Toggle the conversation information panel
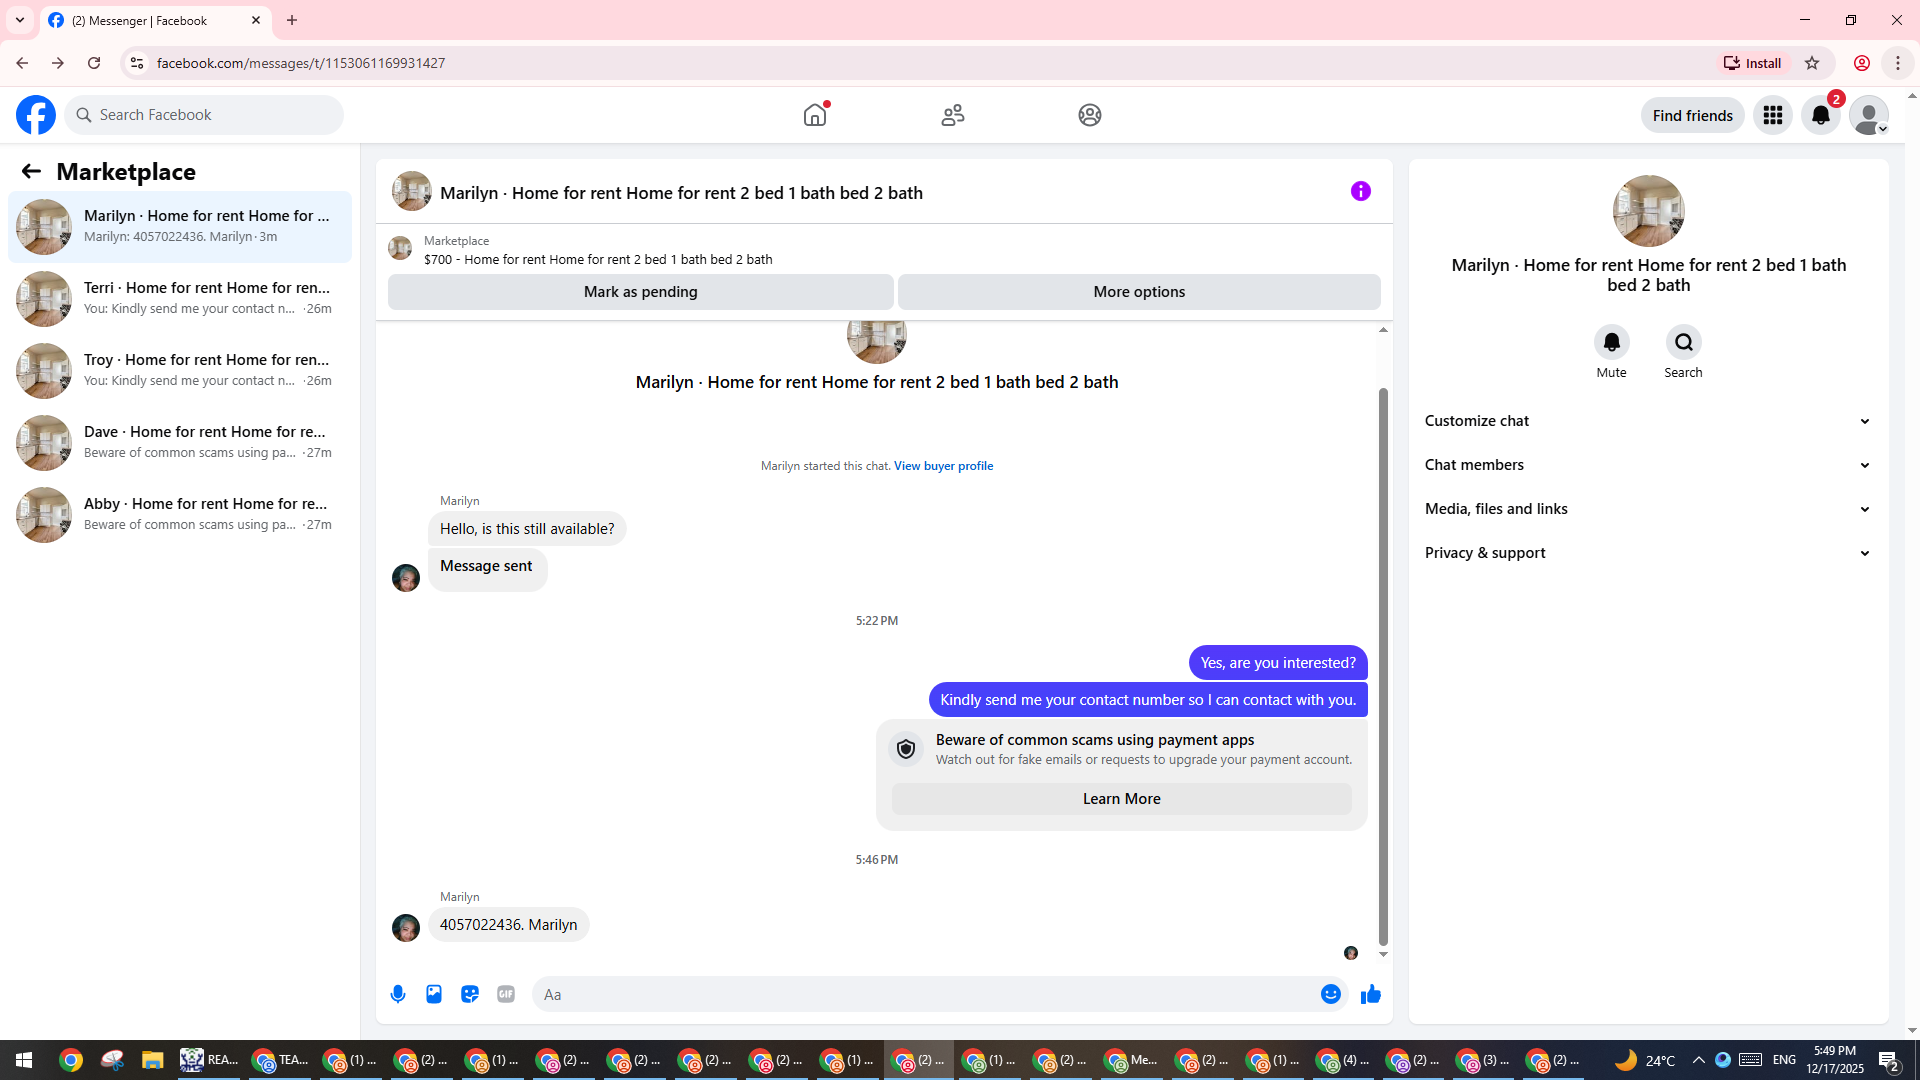The height and width of the screenshot is (1080, 1920). click(x=1360, y=191)
